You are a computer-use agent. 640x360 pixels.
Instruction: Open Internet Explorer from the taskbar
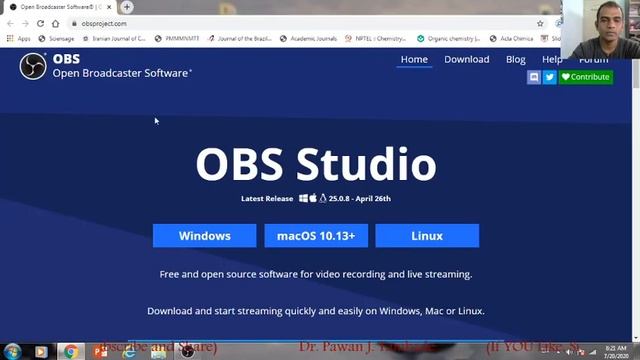[129, 351]
